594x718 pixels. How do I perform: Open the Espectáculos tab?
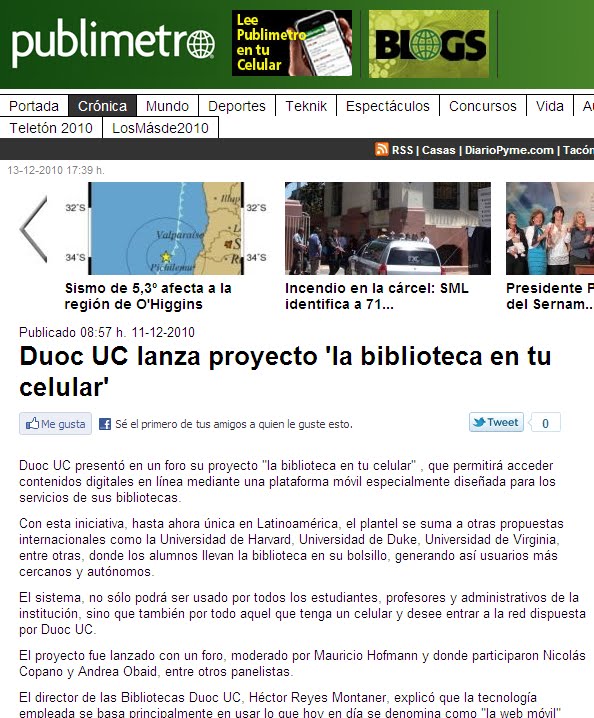pyautogui.click(x=387, y=106)
